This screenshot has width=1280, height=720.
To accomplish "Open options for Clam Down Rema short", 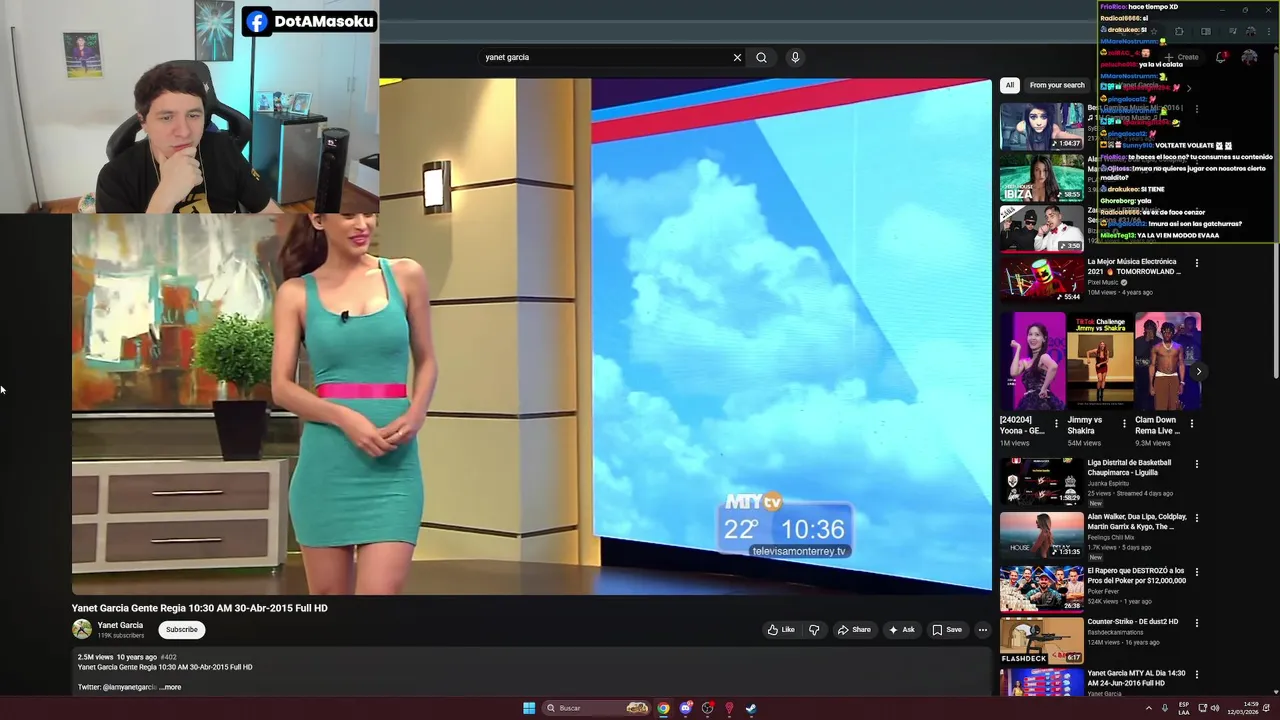I will 1192,424.
